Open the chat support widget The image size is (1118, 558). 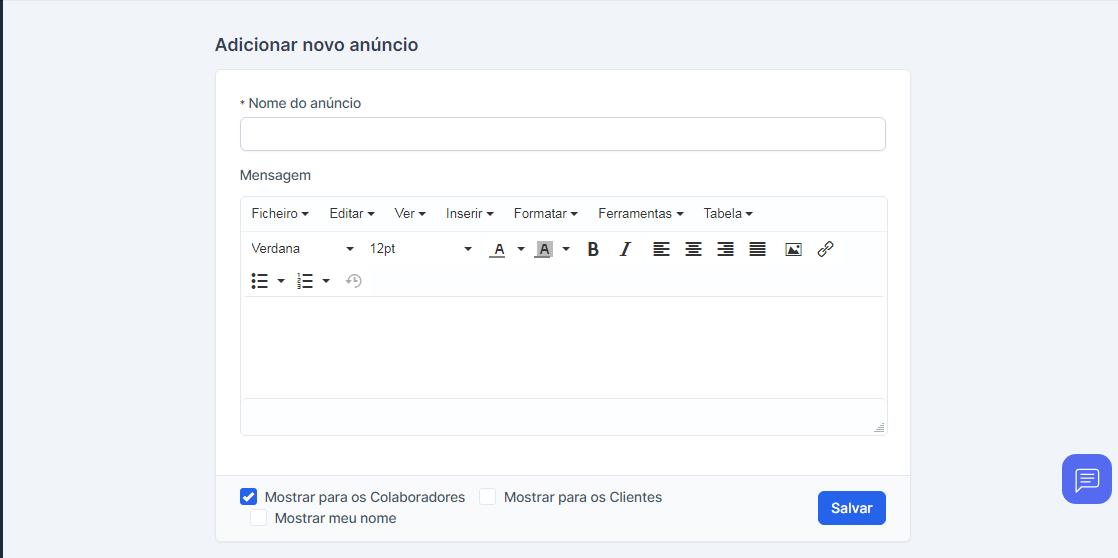1086,479
